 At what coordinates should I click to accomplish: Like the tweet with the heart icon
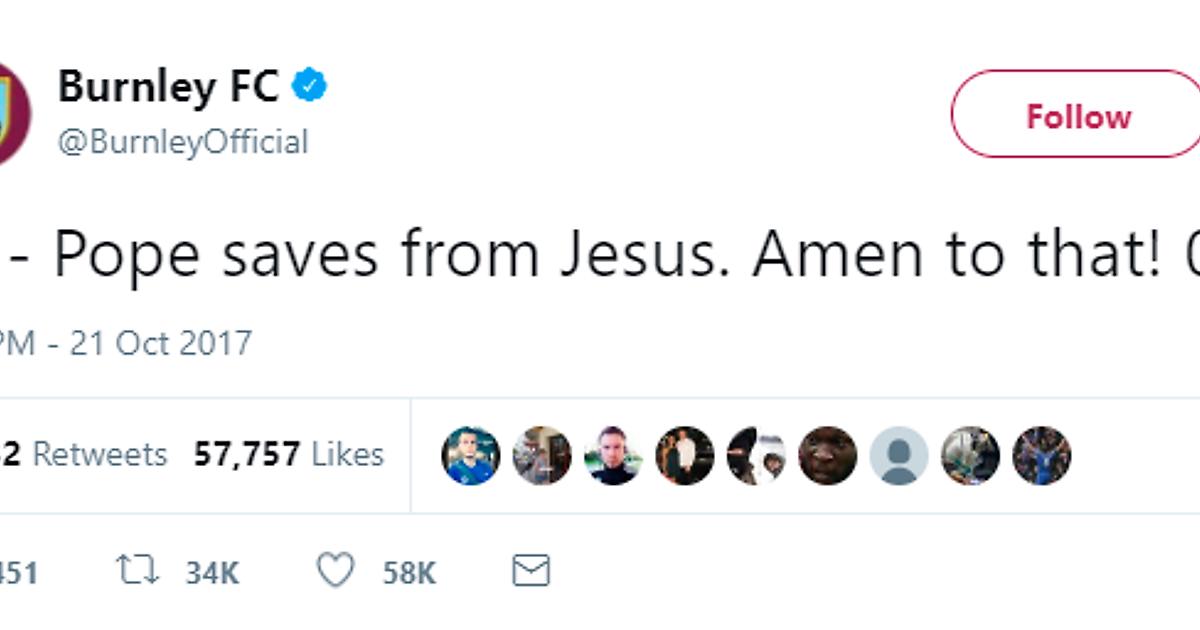(x=335, y=571)
